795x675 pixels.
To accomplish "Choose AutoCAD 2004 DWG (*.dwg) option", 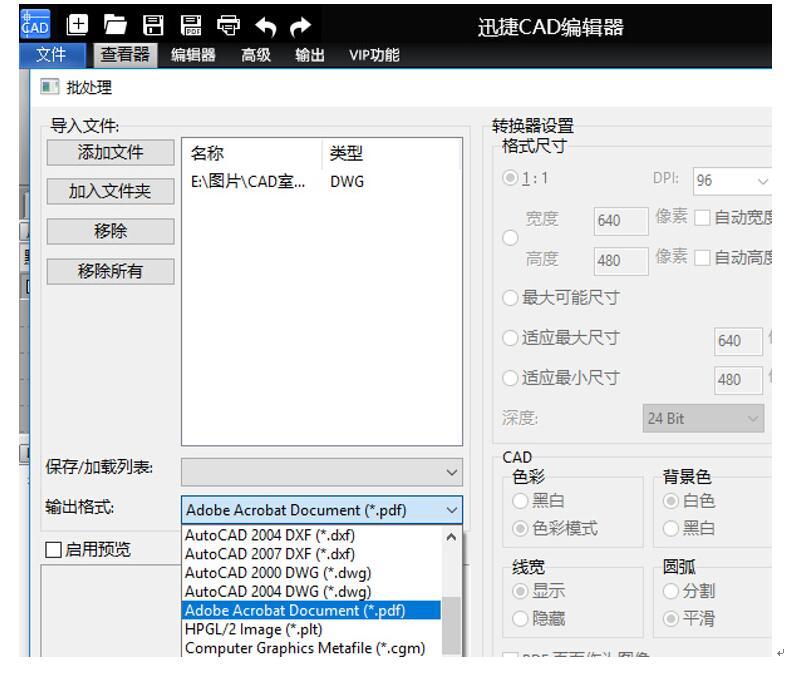I will (311, 591).
